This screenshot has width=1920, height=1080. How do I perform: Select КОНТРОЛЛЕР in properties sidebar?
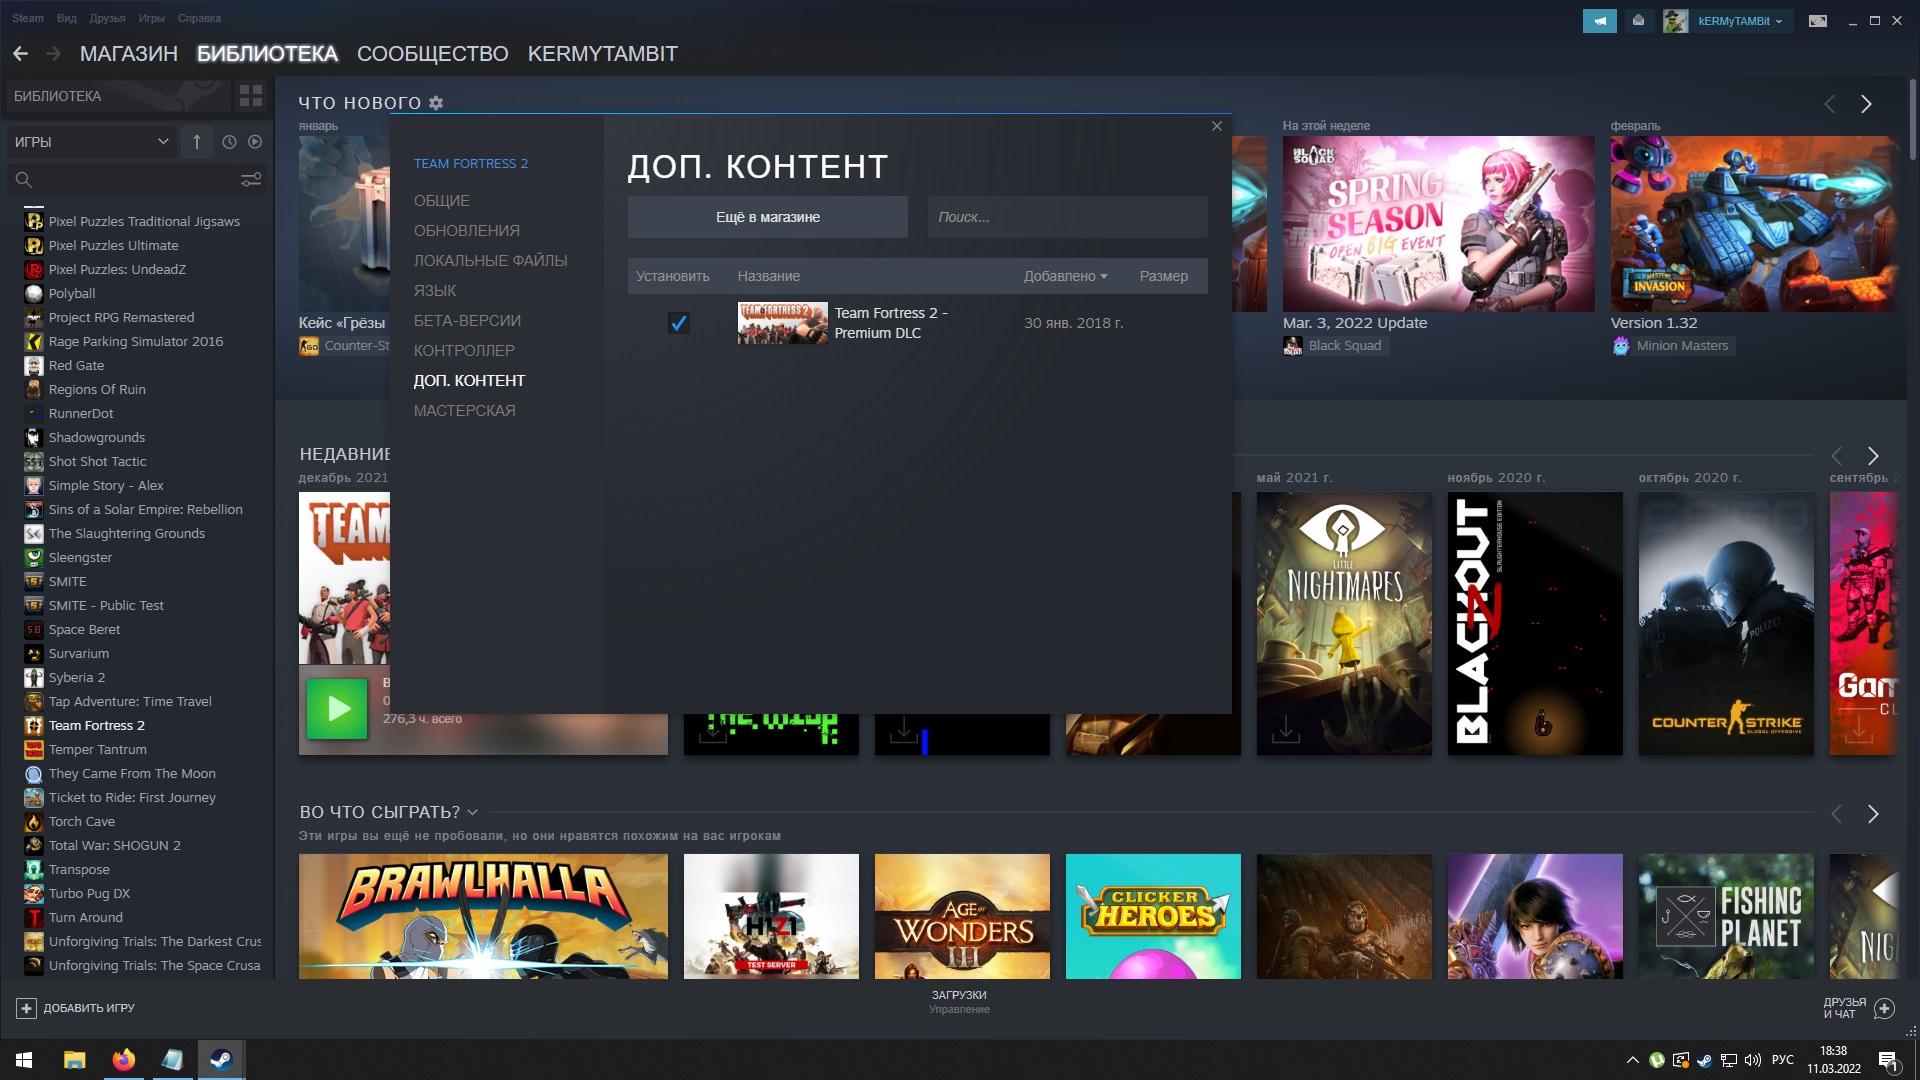(465, 351)
